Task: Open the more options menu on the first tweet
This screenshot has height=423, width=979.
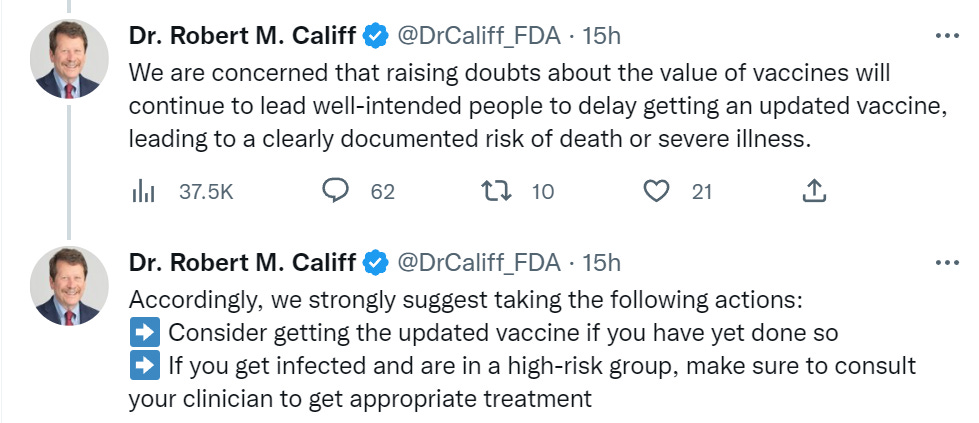Action: 945,36
